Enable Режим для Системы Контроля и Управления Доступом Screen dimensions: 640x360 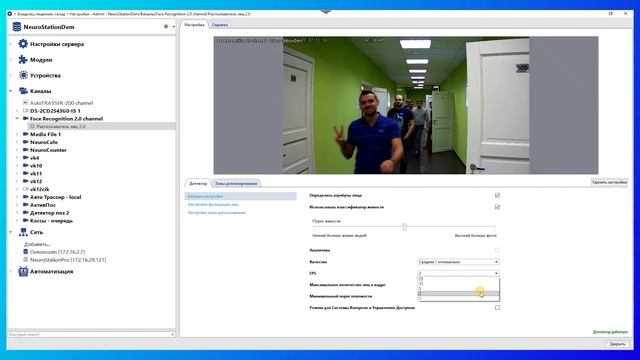pos(497,307)
